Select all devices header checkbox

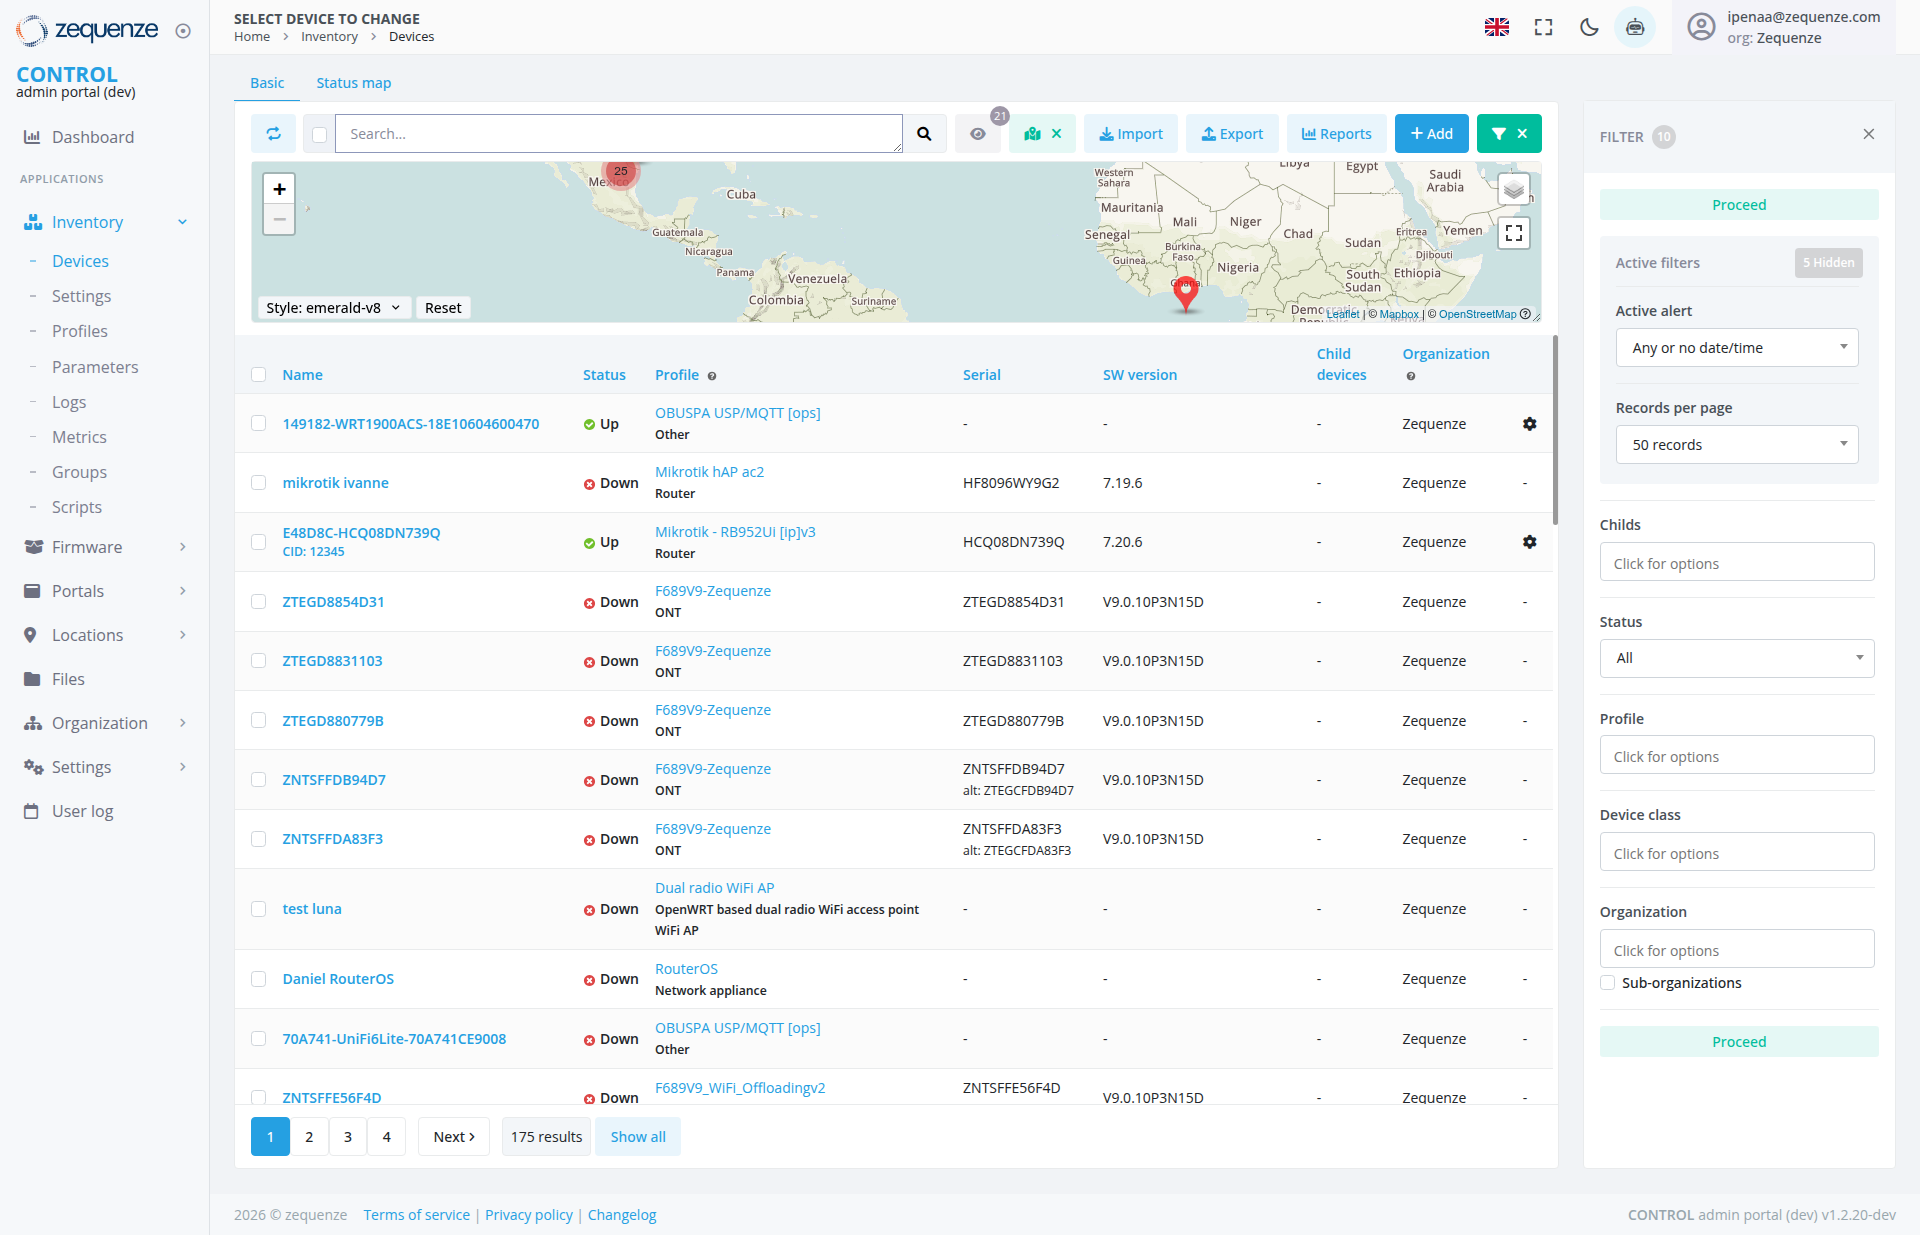[x=259, y=375]
